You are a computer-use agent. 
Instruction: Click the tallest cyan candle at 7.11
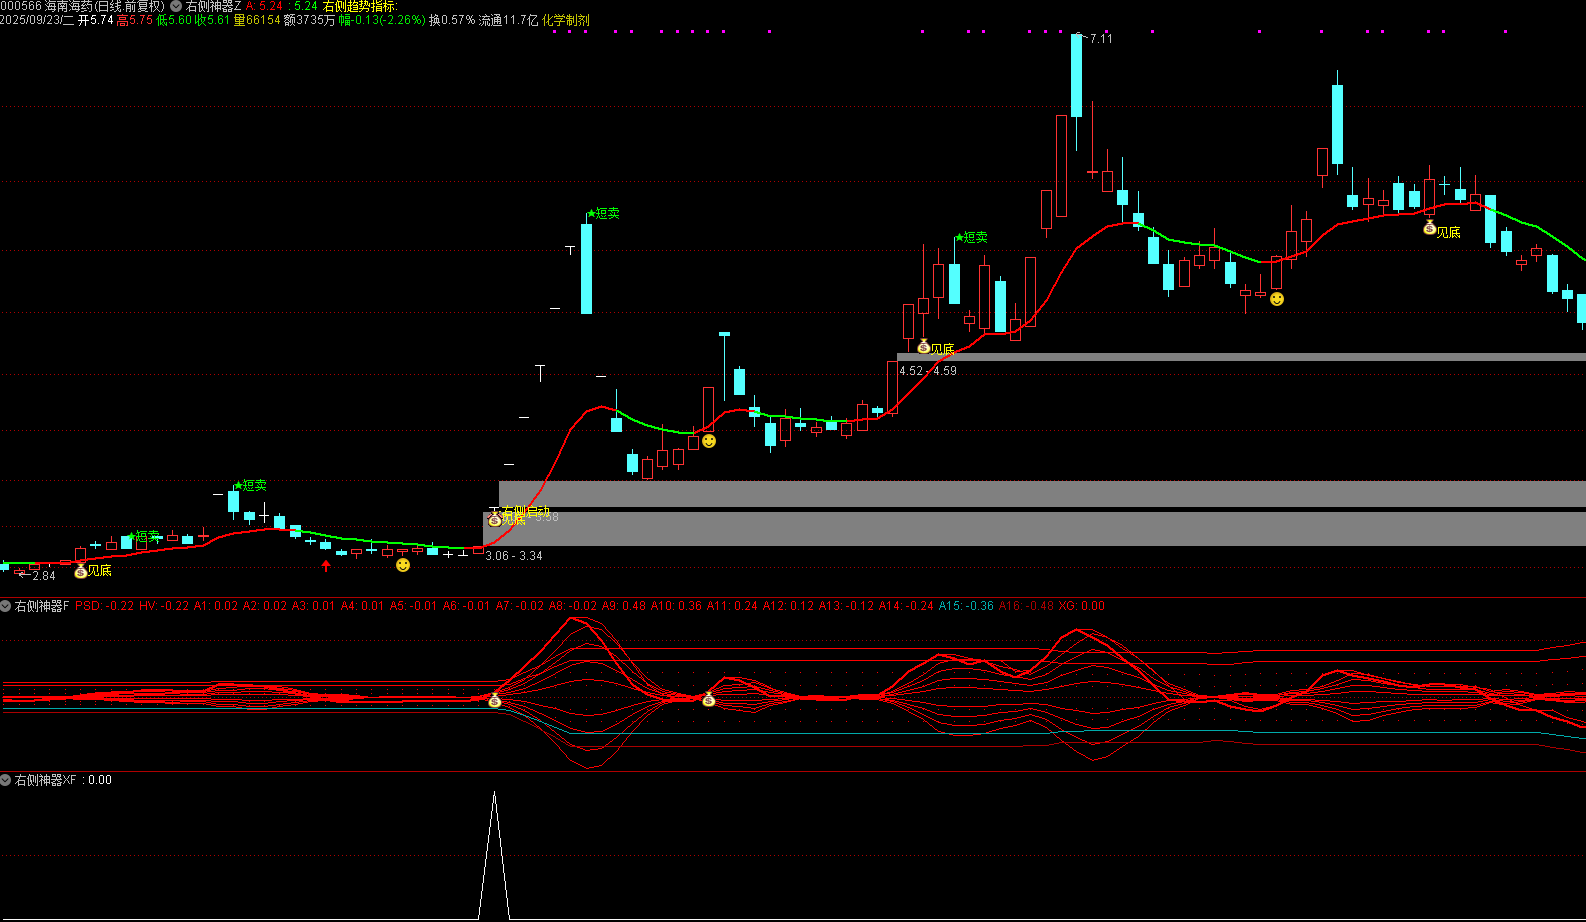[x=1076, y=76]
